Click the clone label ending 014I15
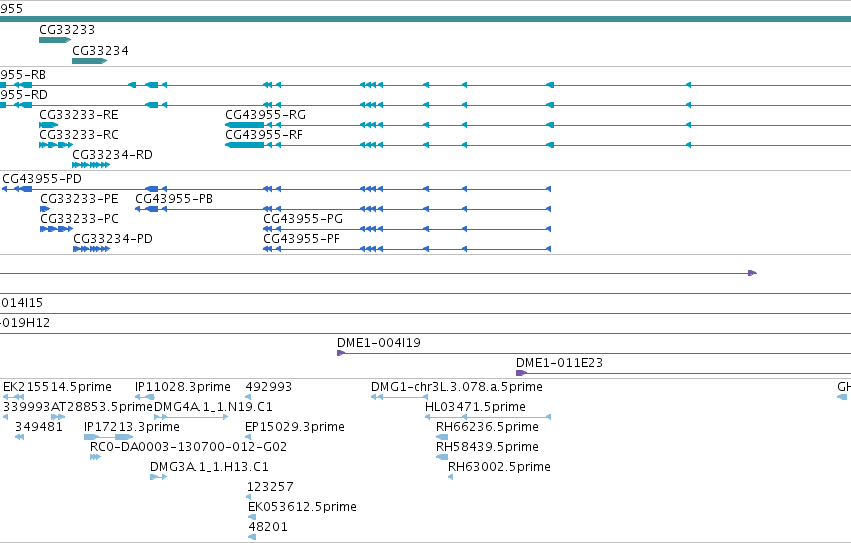The image size is (851, 543). coord(22,302)
